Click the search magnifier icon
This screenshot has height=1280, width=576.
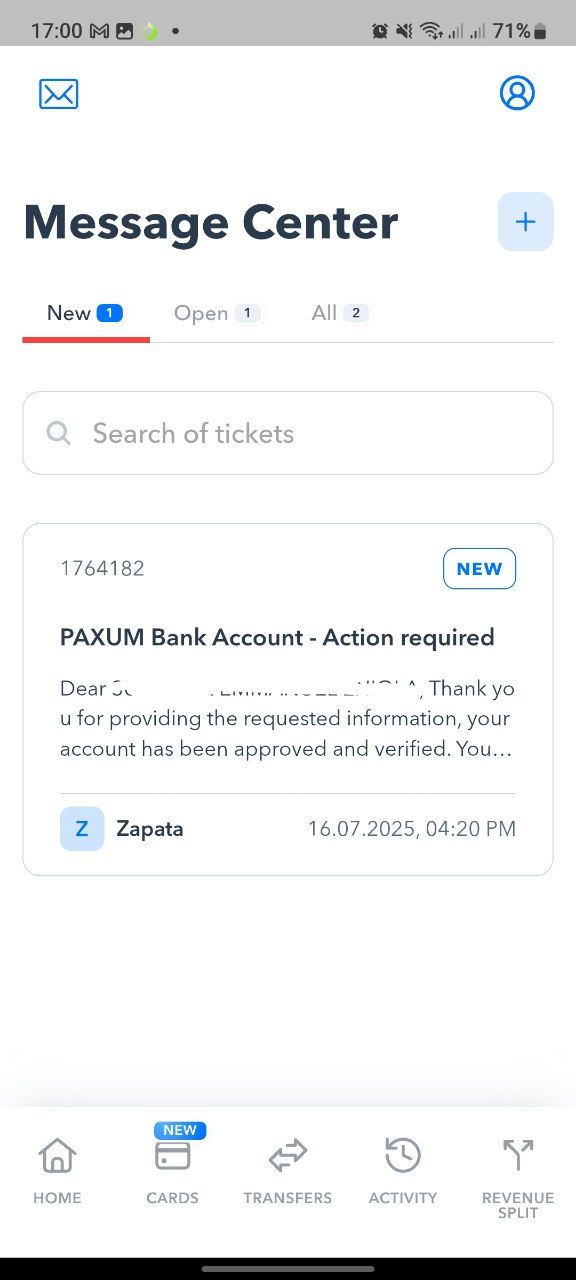[59, 433]
